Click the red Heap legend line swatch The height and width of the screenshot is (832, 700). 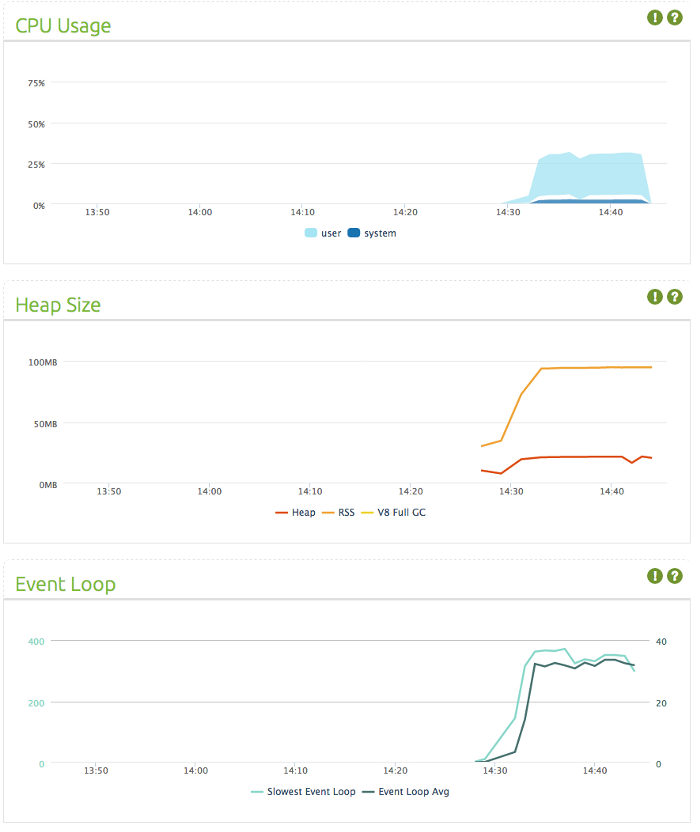pos(281,513)
